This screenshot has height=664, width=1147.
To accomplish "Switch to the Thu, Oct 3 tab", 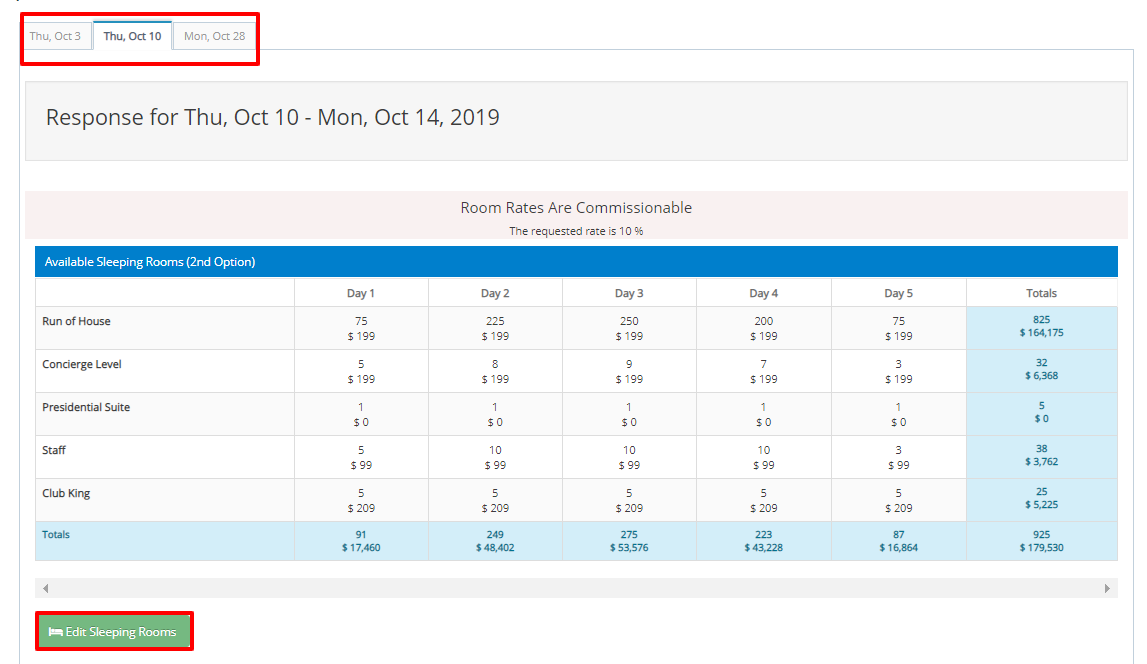I will (55, 36).
